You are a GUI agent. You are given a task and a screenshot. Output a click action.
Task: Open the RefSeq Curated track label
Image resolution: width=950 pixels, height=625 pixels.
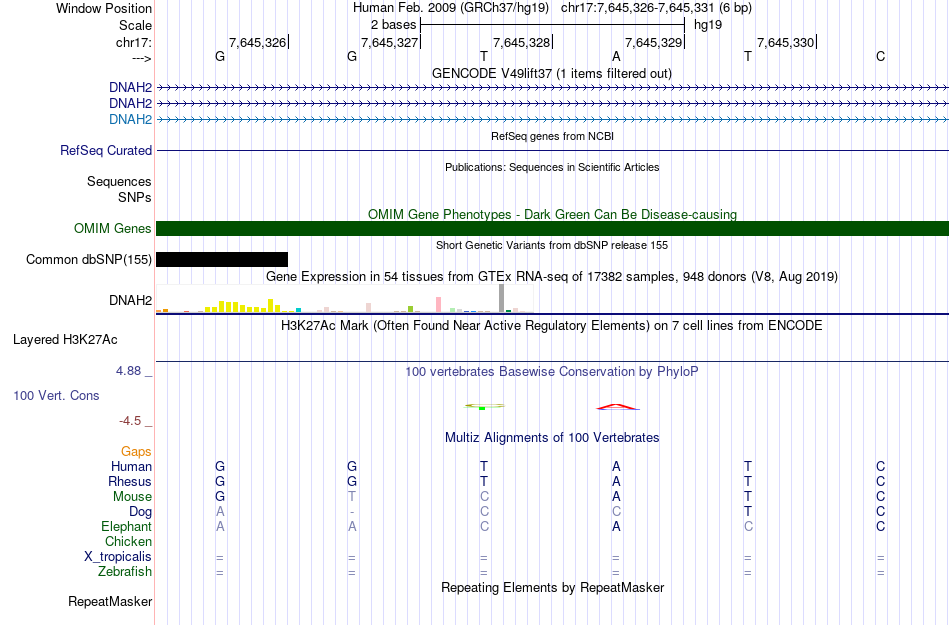click(106, 150)
